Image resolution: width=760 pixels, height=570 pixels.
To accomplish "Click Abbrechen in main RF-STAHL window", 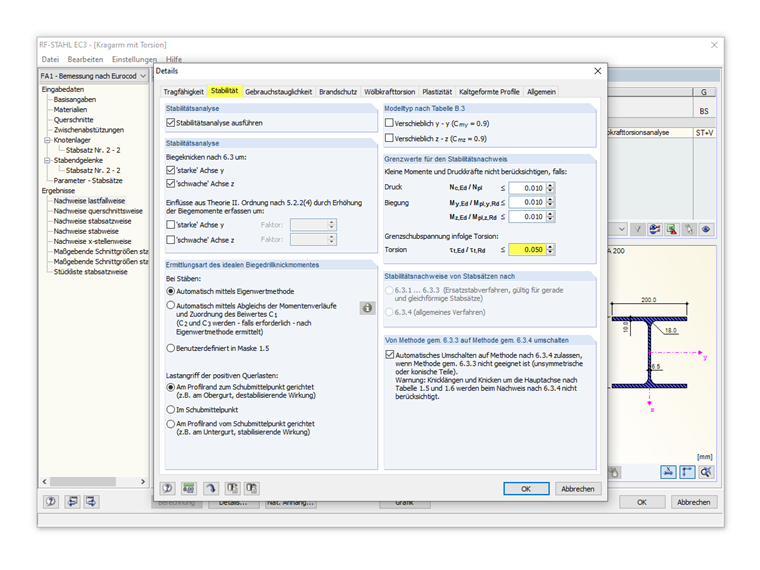I will coord(694,502).
